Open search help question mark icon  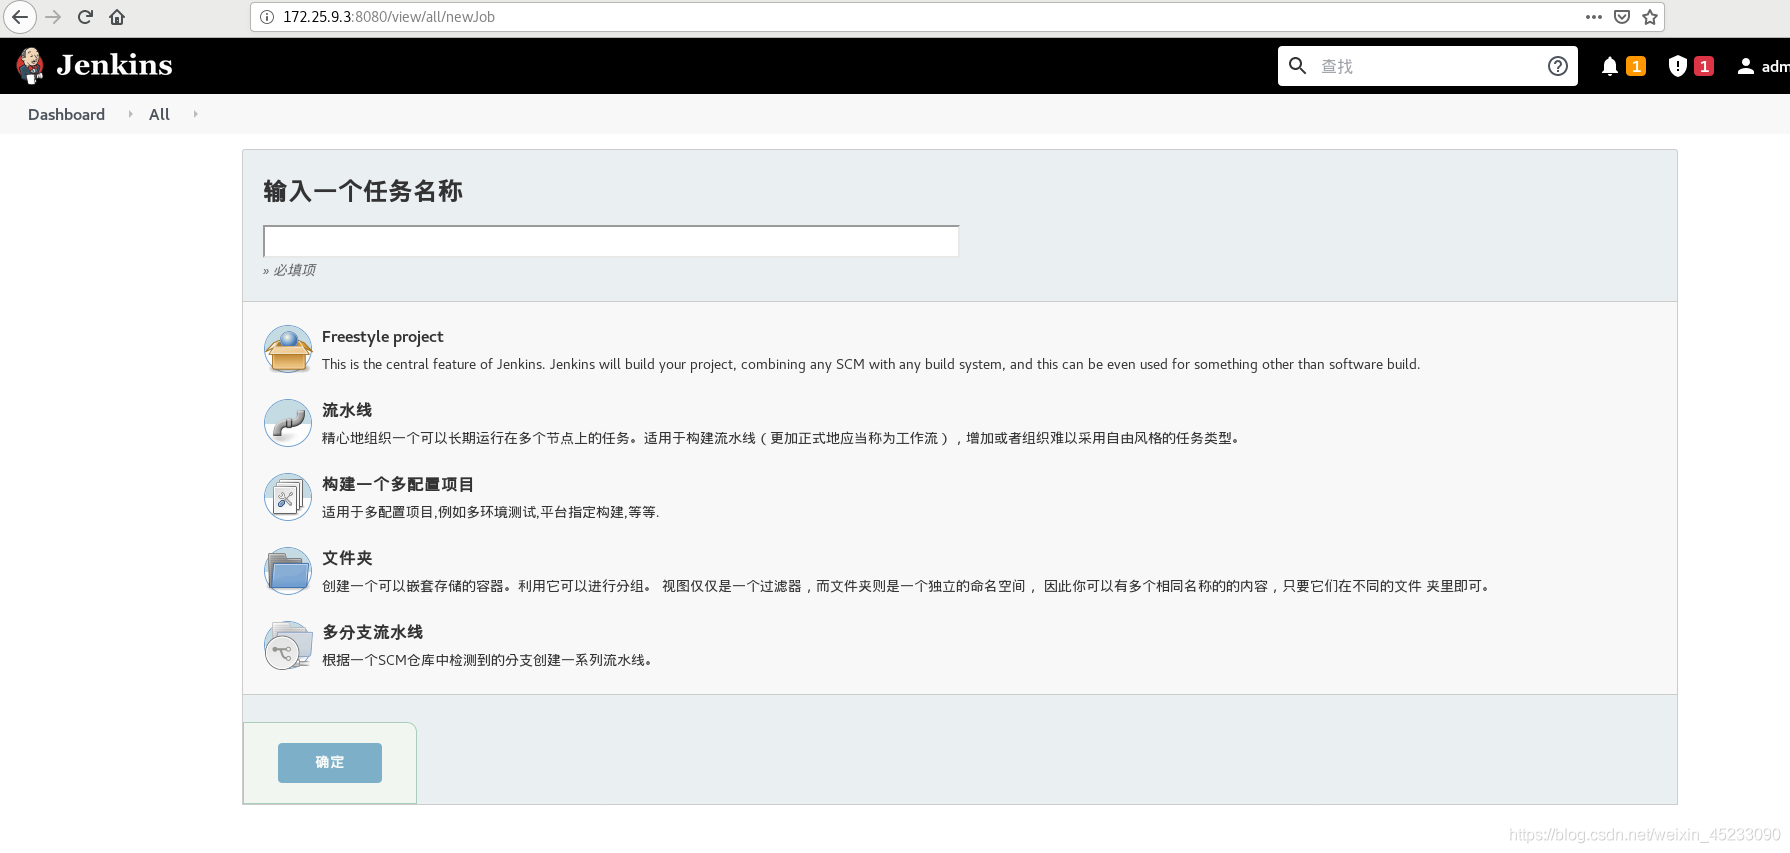point(1557,66)
